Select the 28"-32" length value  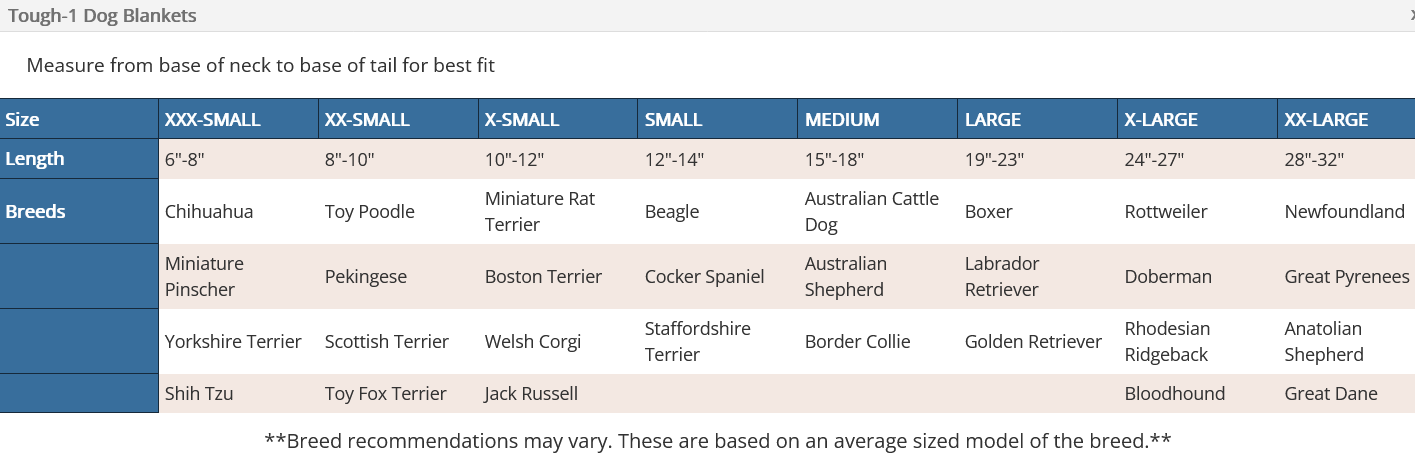coord(1346,159)
